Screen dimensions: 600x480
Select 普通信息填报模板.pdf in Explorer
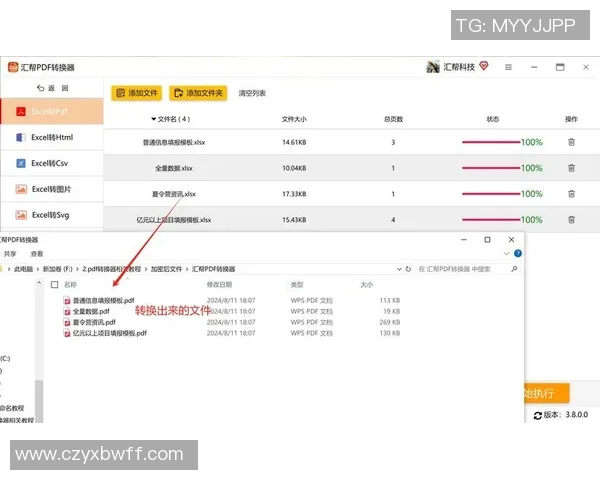point(103,300)
